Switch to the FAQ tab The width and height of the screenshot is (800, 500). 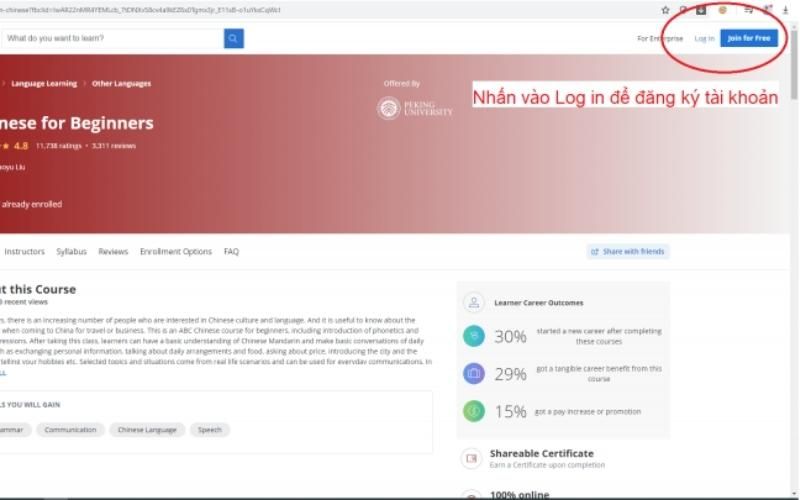231,252
